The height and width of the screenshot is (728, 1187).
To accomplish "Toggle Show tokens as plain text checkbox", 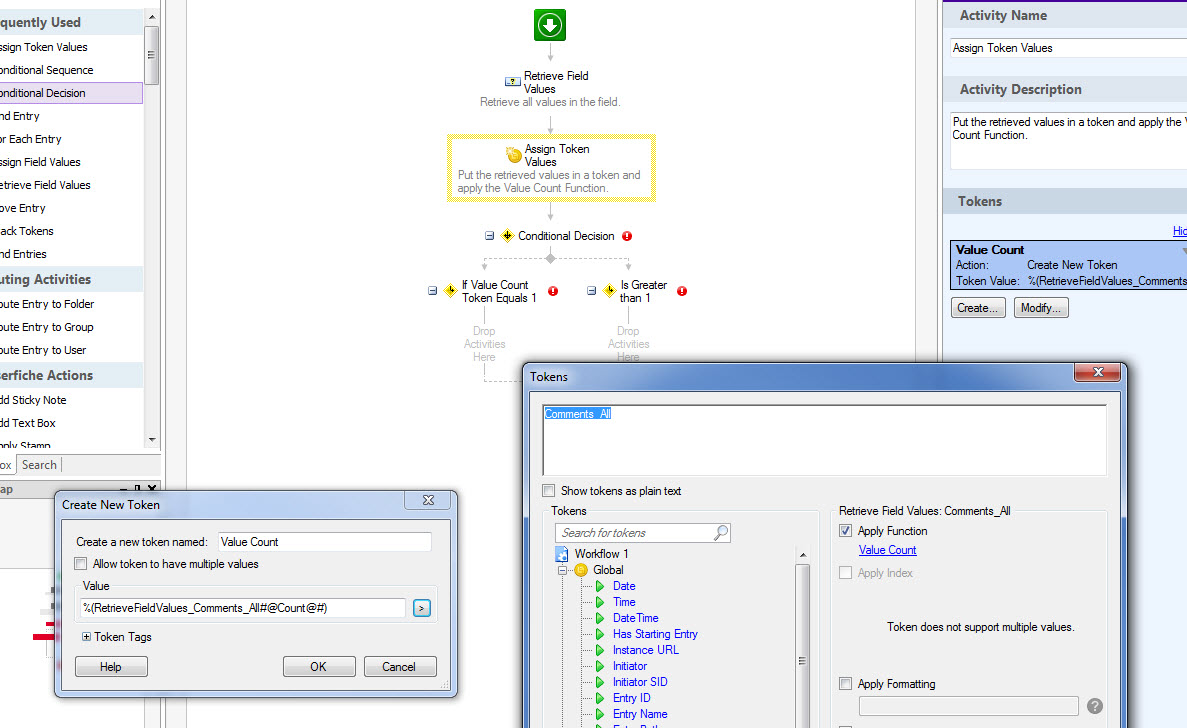I will click(x=548, y=491).
